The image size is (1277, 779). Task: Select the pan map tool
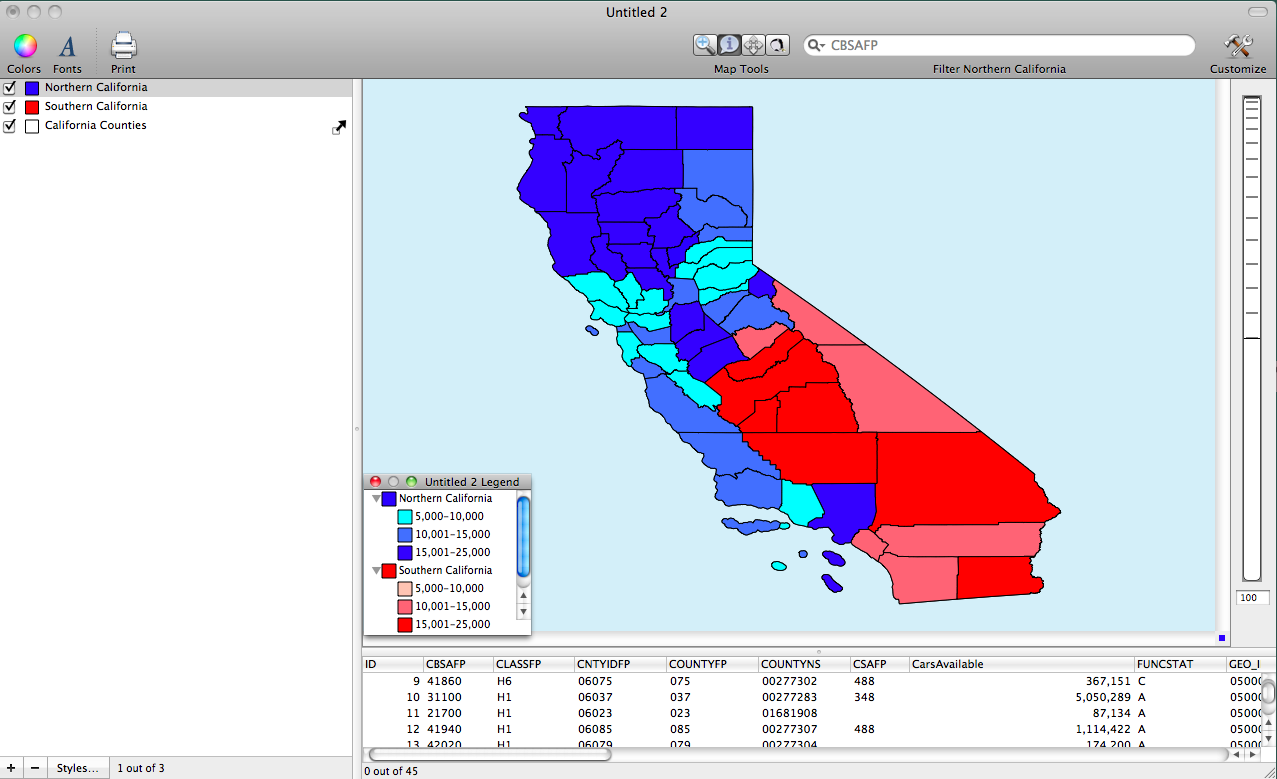[753, 45]
